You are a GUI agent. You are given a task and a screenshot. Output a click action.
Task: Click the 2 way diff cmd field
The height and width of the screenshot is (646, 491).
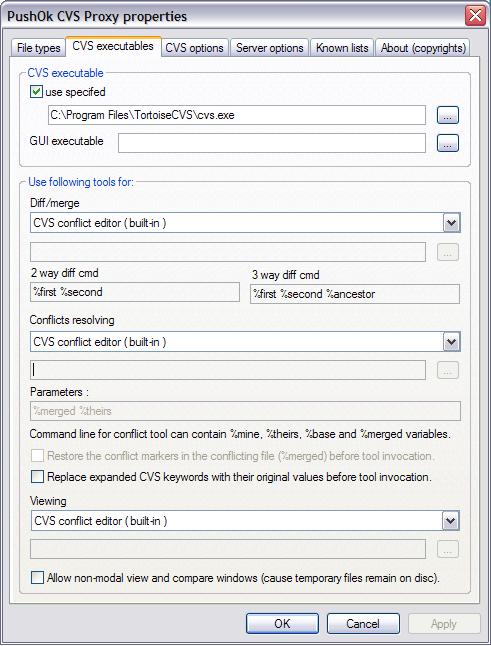pos(135,292)
